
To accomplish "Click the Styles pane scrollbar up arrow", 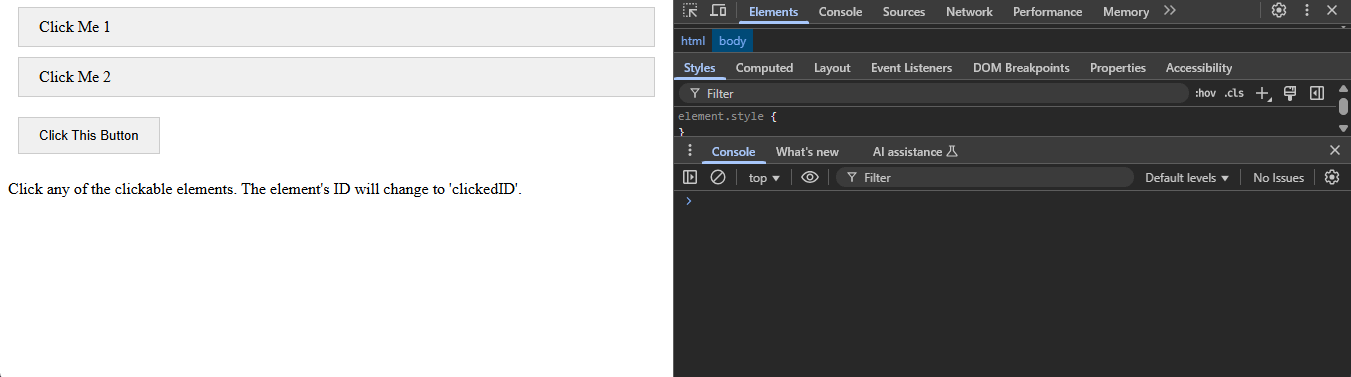I will (x=1343, y=89).
